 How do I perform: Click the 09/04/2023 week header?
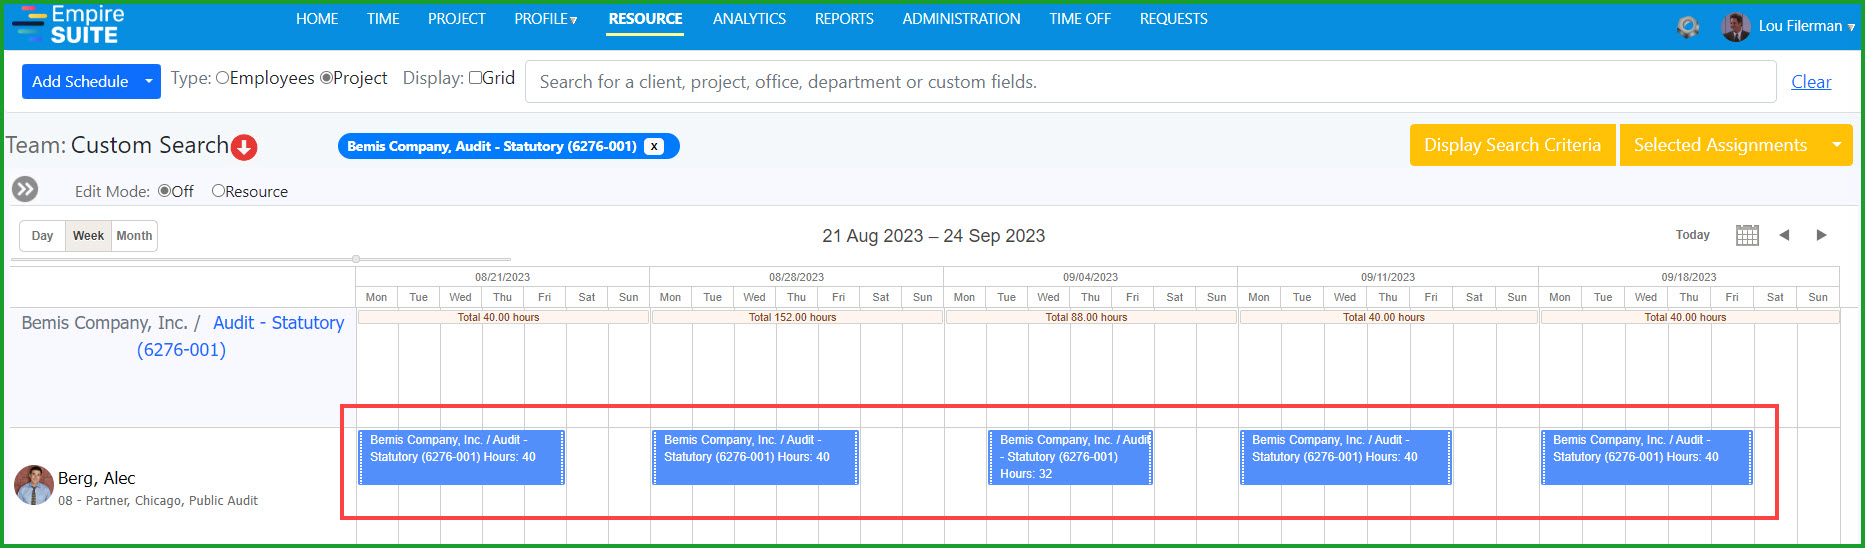click(x=1090, y=277)
